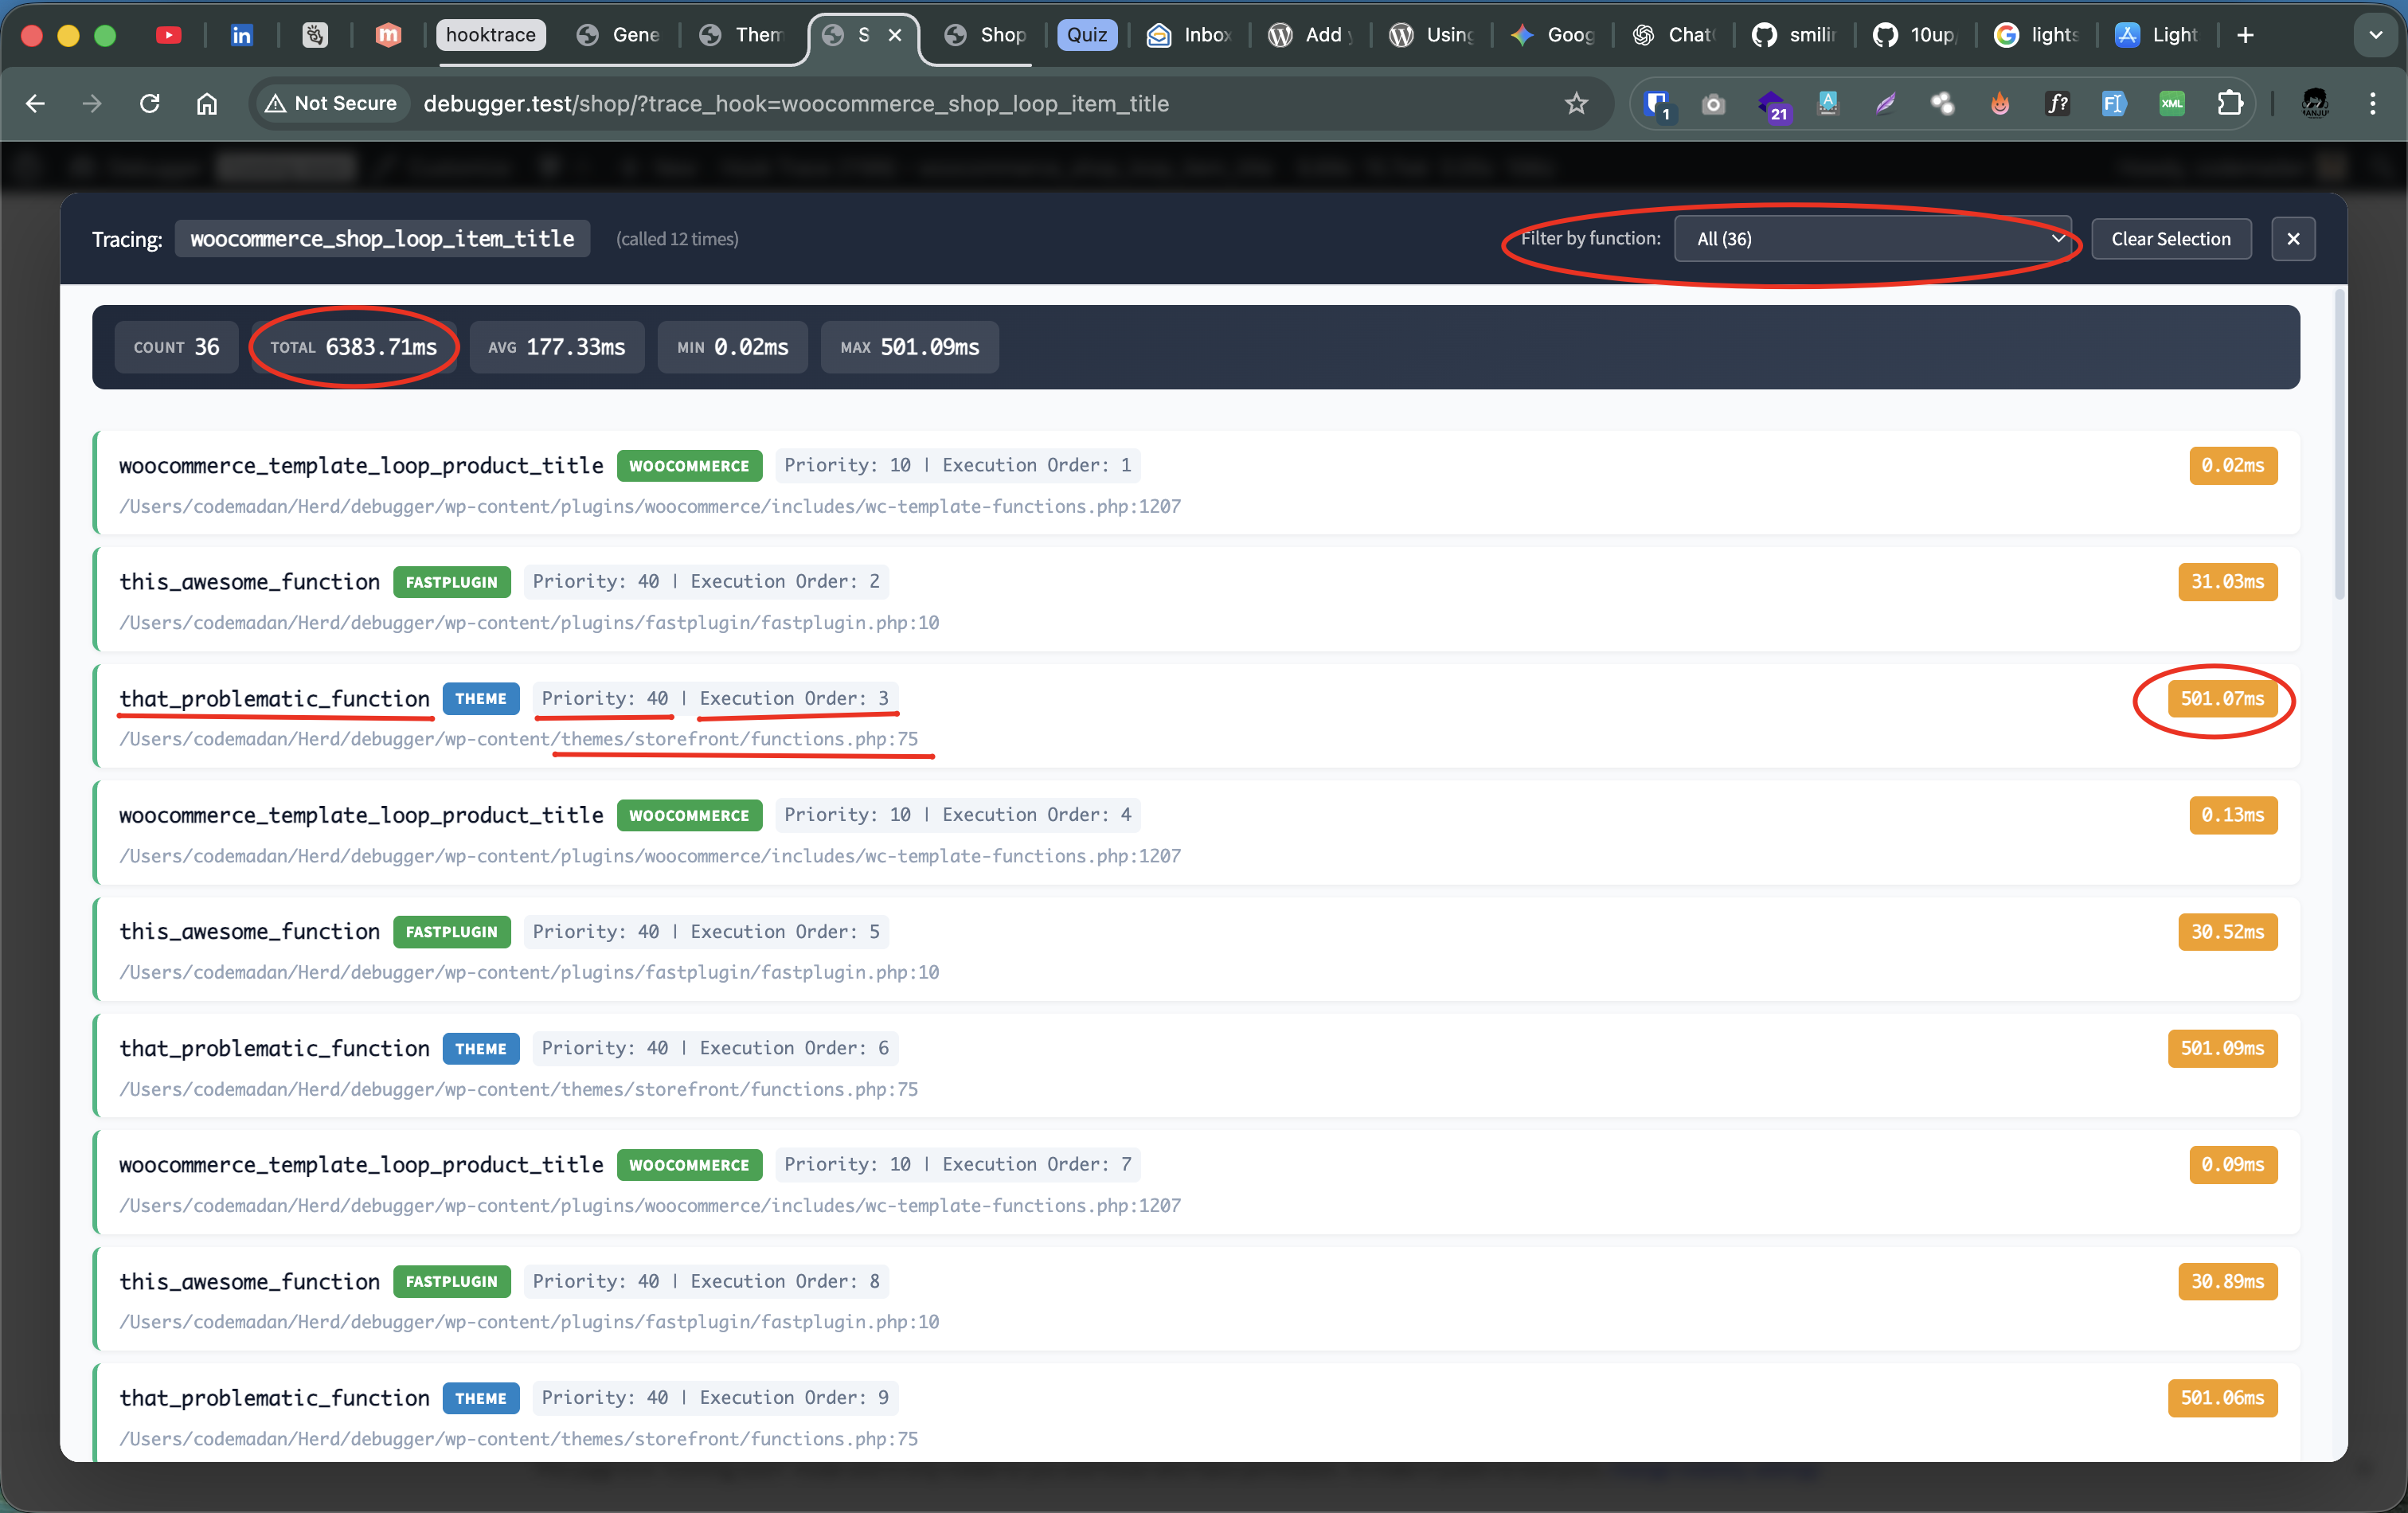Bookmark this page with the star icon
The height and width of the screenshot is (1513, 2408).
pyautogui.click(x=1577, y=103)
